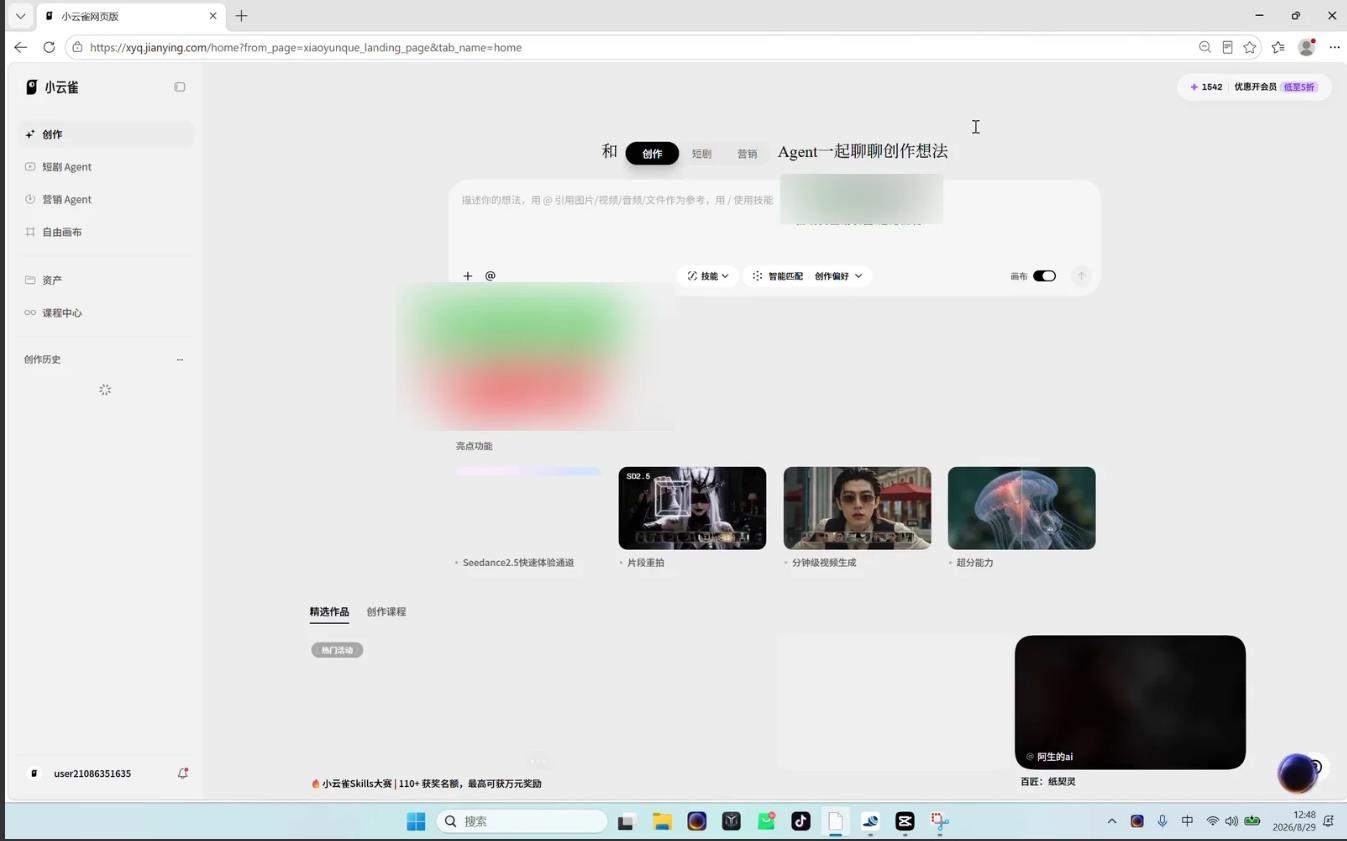Open the 阿生的ai video card

pos(1130,702)
